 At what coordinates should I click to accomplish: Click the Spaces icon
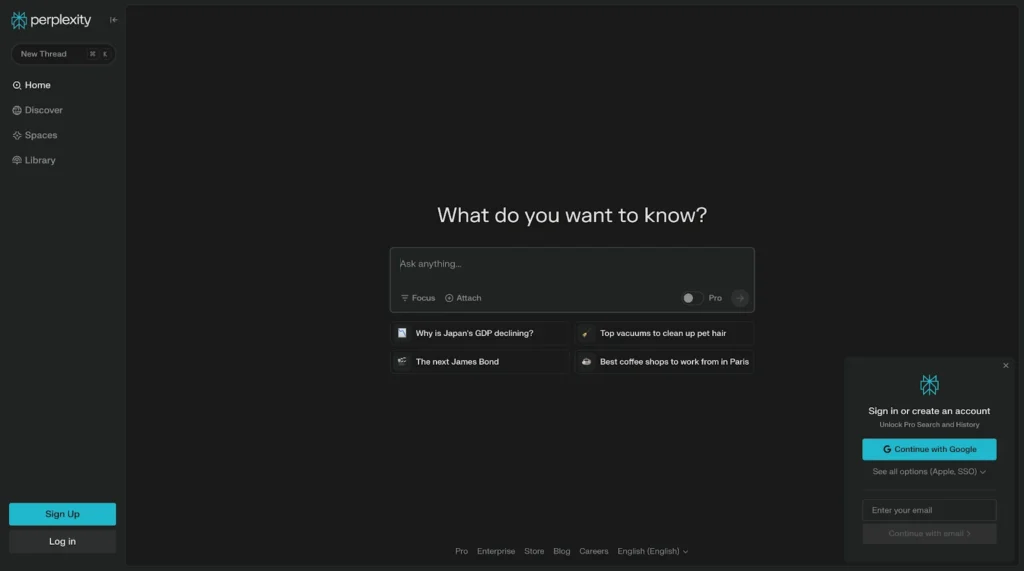coord(17,135)
